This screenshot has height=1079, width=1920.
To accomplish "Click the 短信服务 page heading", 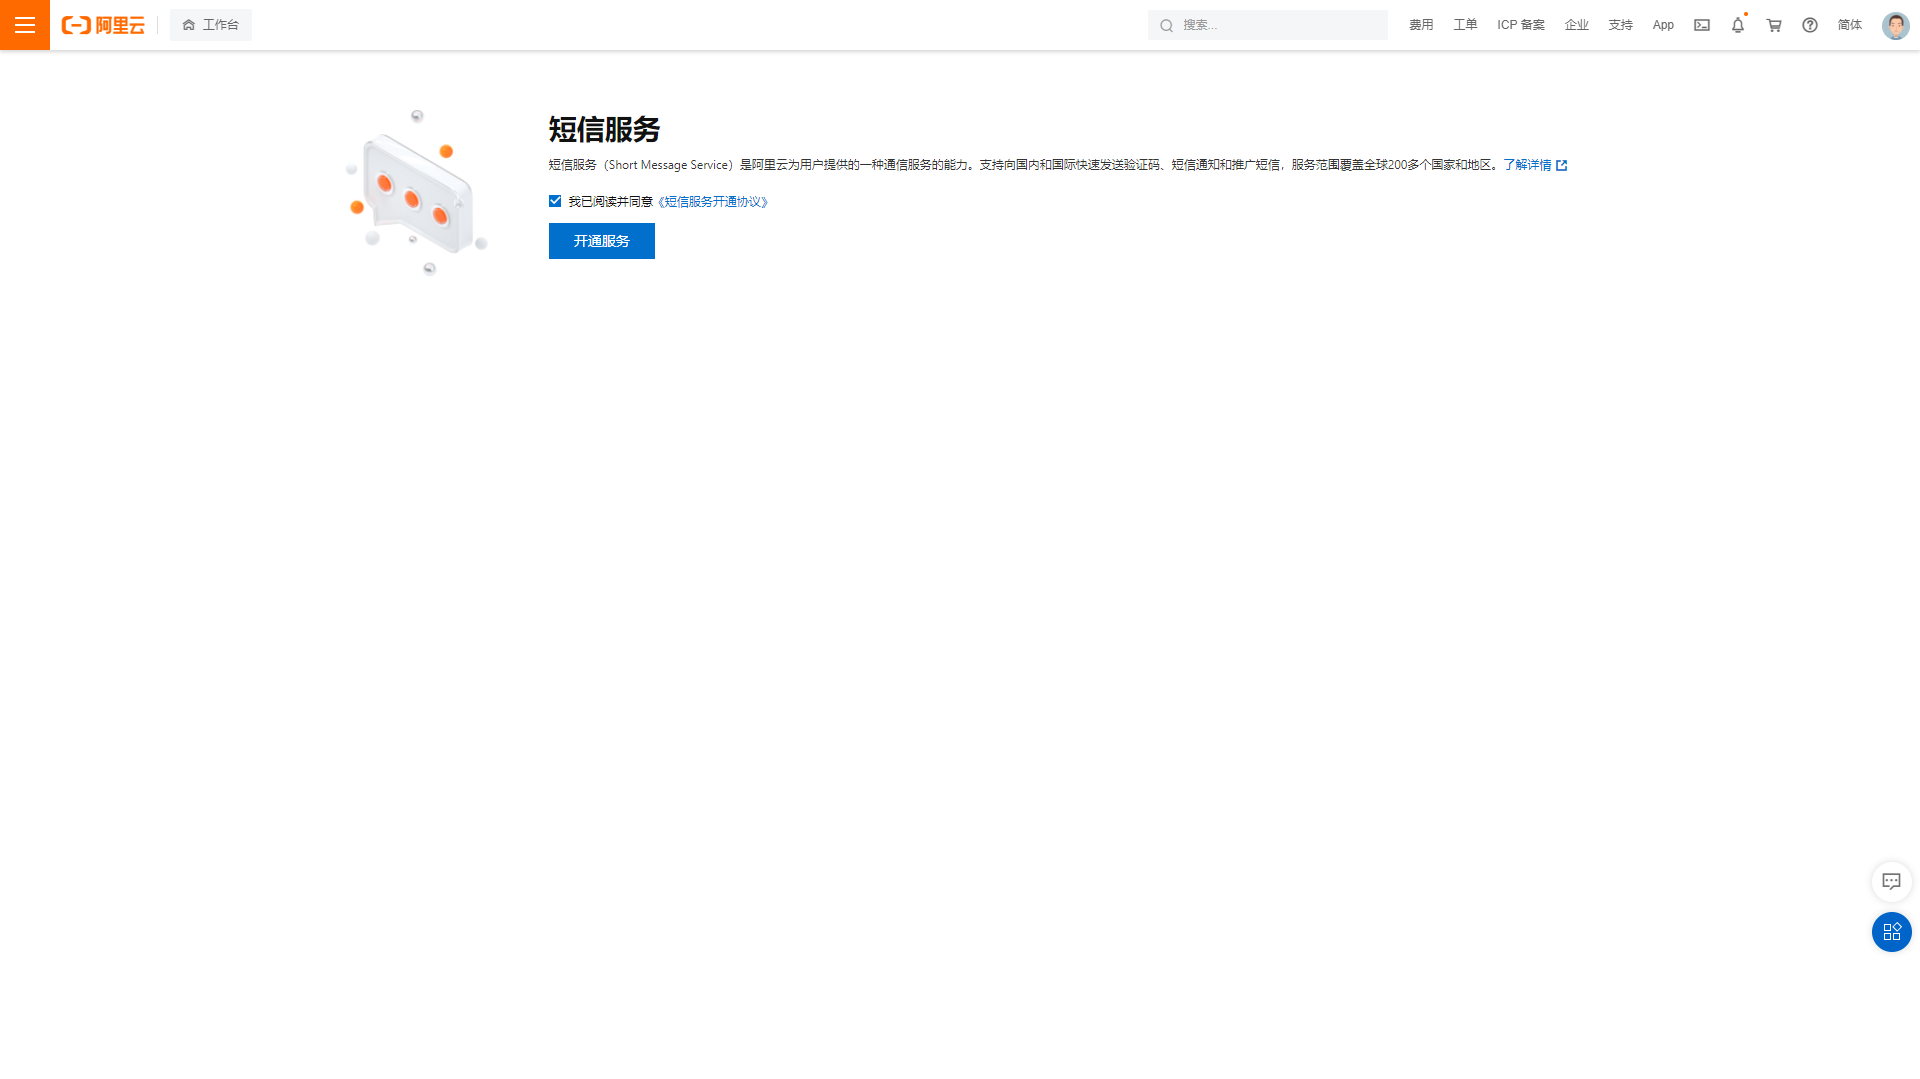I will [605, 129].
